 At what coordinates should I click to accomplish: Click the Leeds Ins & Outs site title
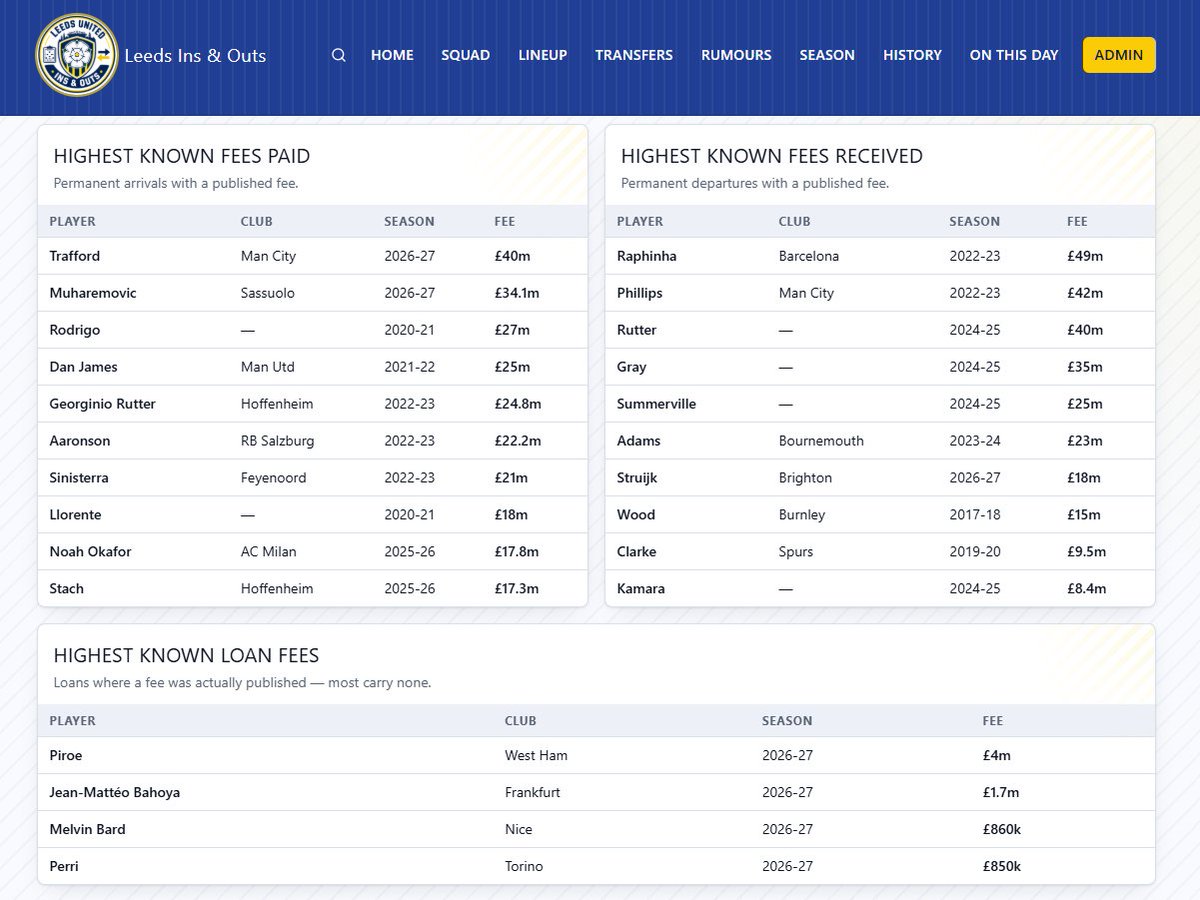coord(195,56)
